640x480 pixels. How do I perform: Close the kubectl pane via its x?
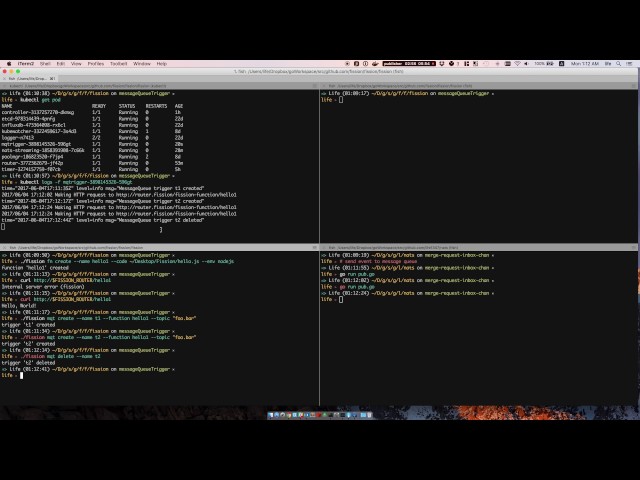pos(4,86)
